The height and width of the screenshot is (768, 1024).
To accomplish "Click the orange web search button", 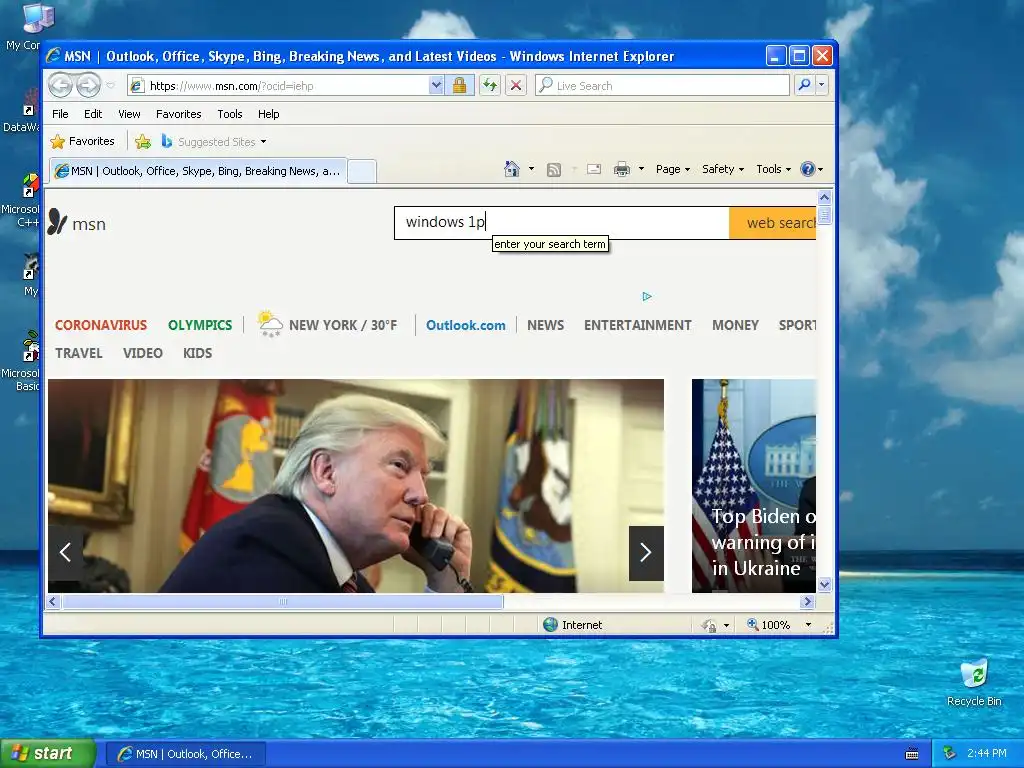I will click(x=773, y=223).
